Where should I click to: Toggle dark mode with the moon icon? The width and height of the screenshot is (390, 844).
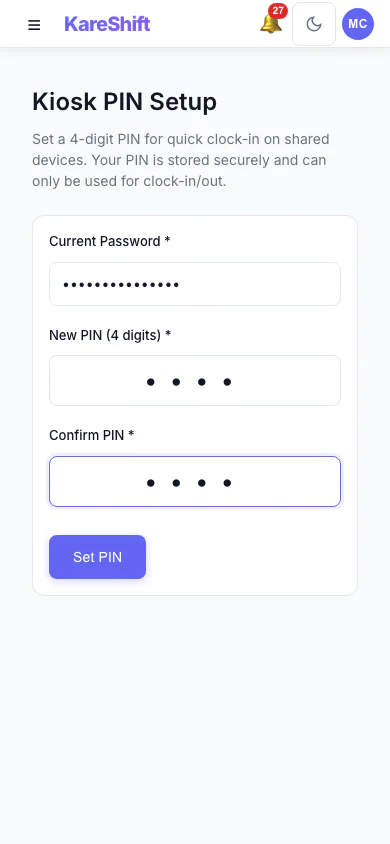[x=314, y=24]
